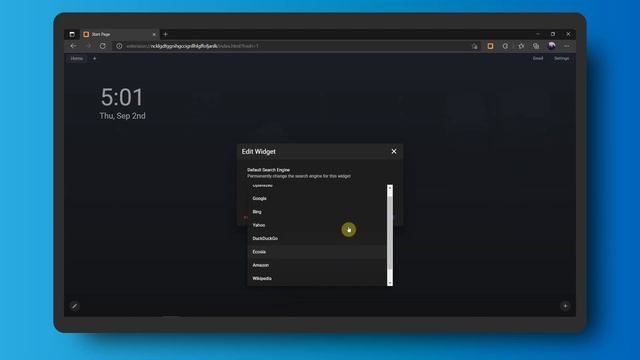This screenshot has width=640, height=360.
Task: Open the browser profile avatar
Action: (552, 46)
